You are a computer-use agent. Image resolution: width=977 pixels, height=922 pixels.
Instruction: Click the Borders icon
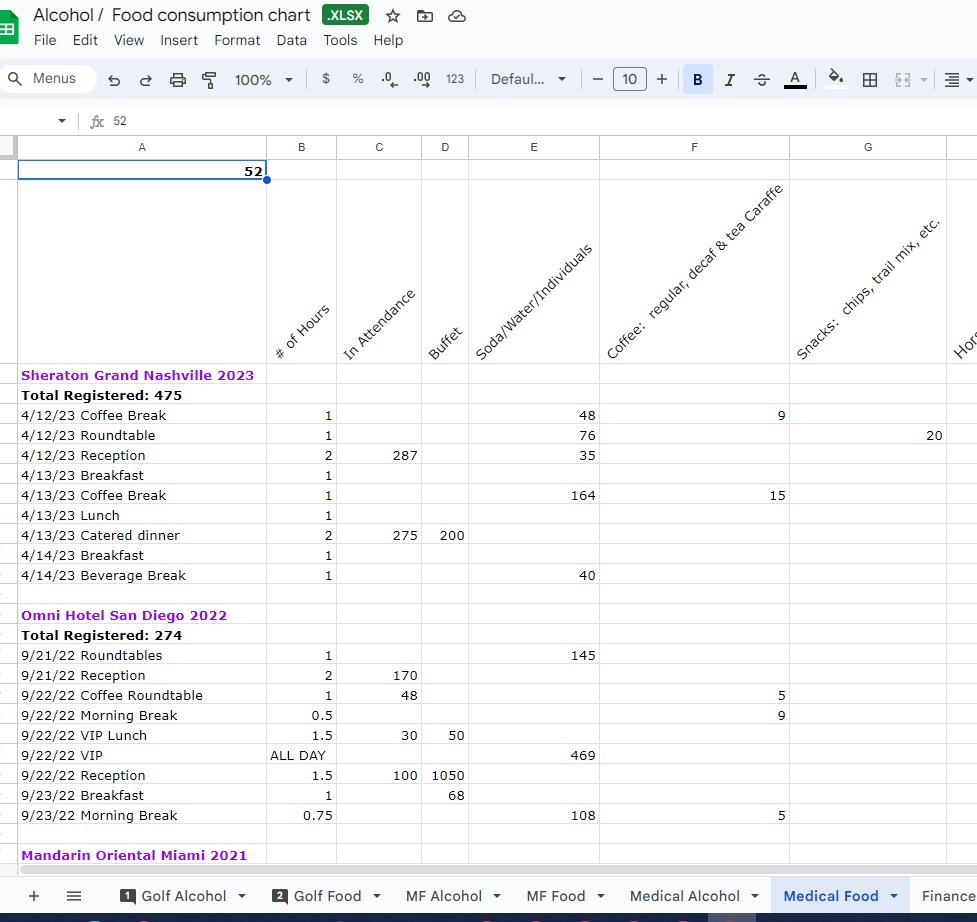click(870, 80)
